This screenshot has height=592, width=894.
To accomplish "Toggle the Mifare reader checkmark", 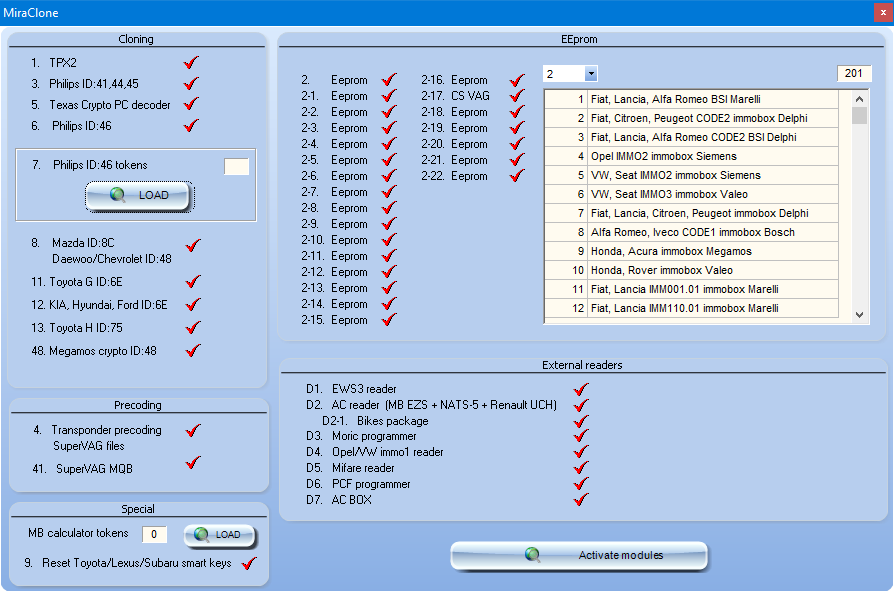I will point(581,468).
